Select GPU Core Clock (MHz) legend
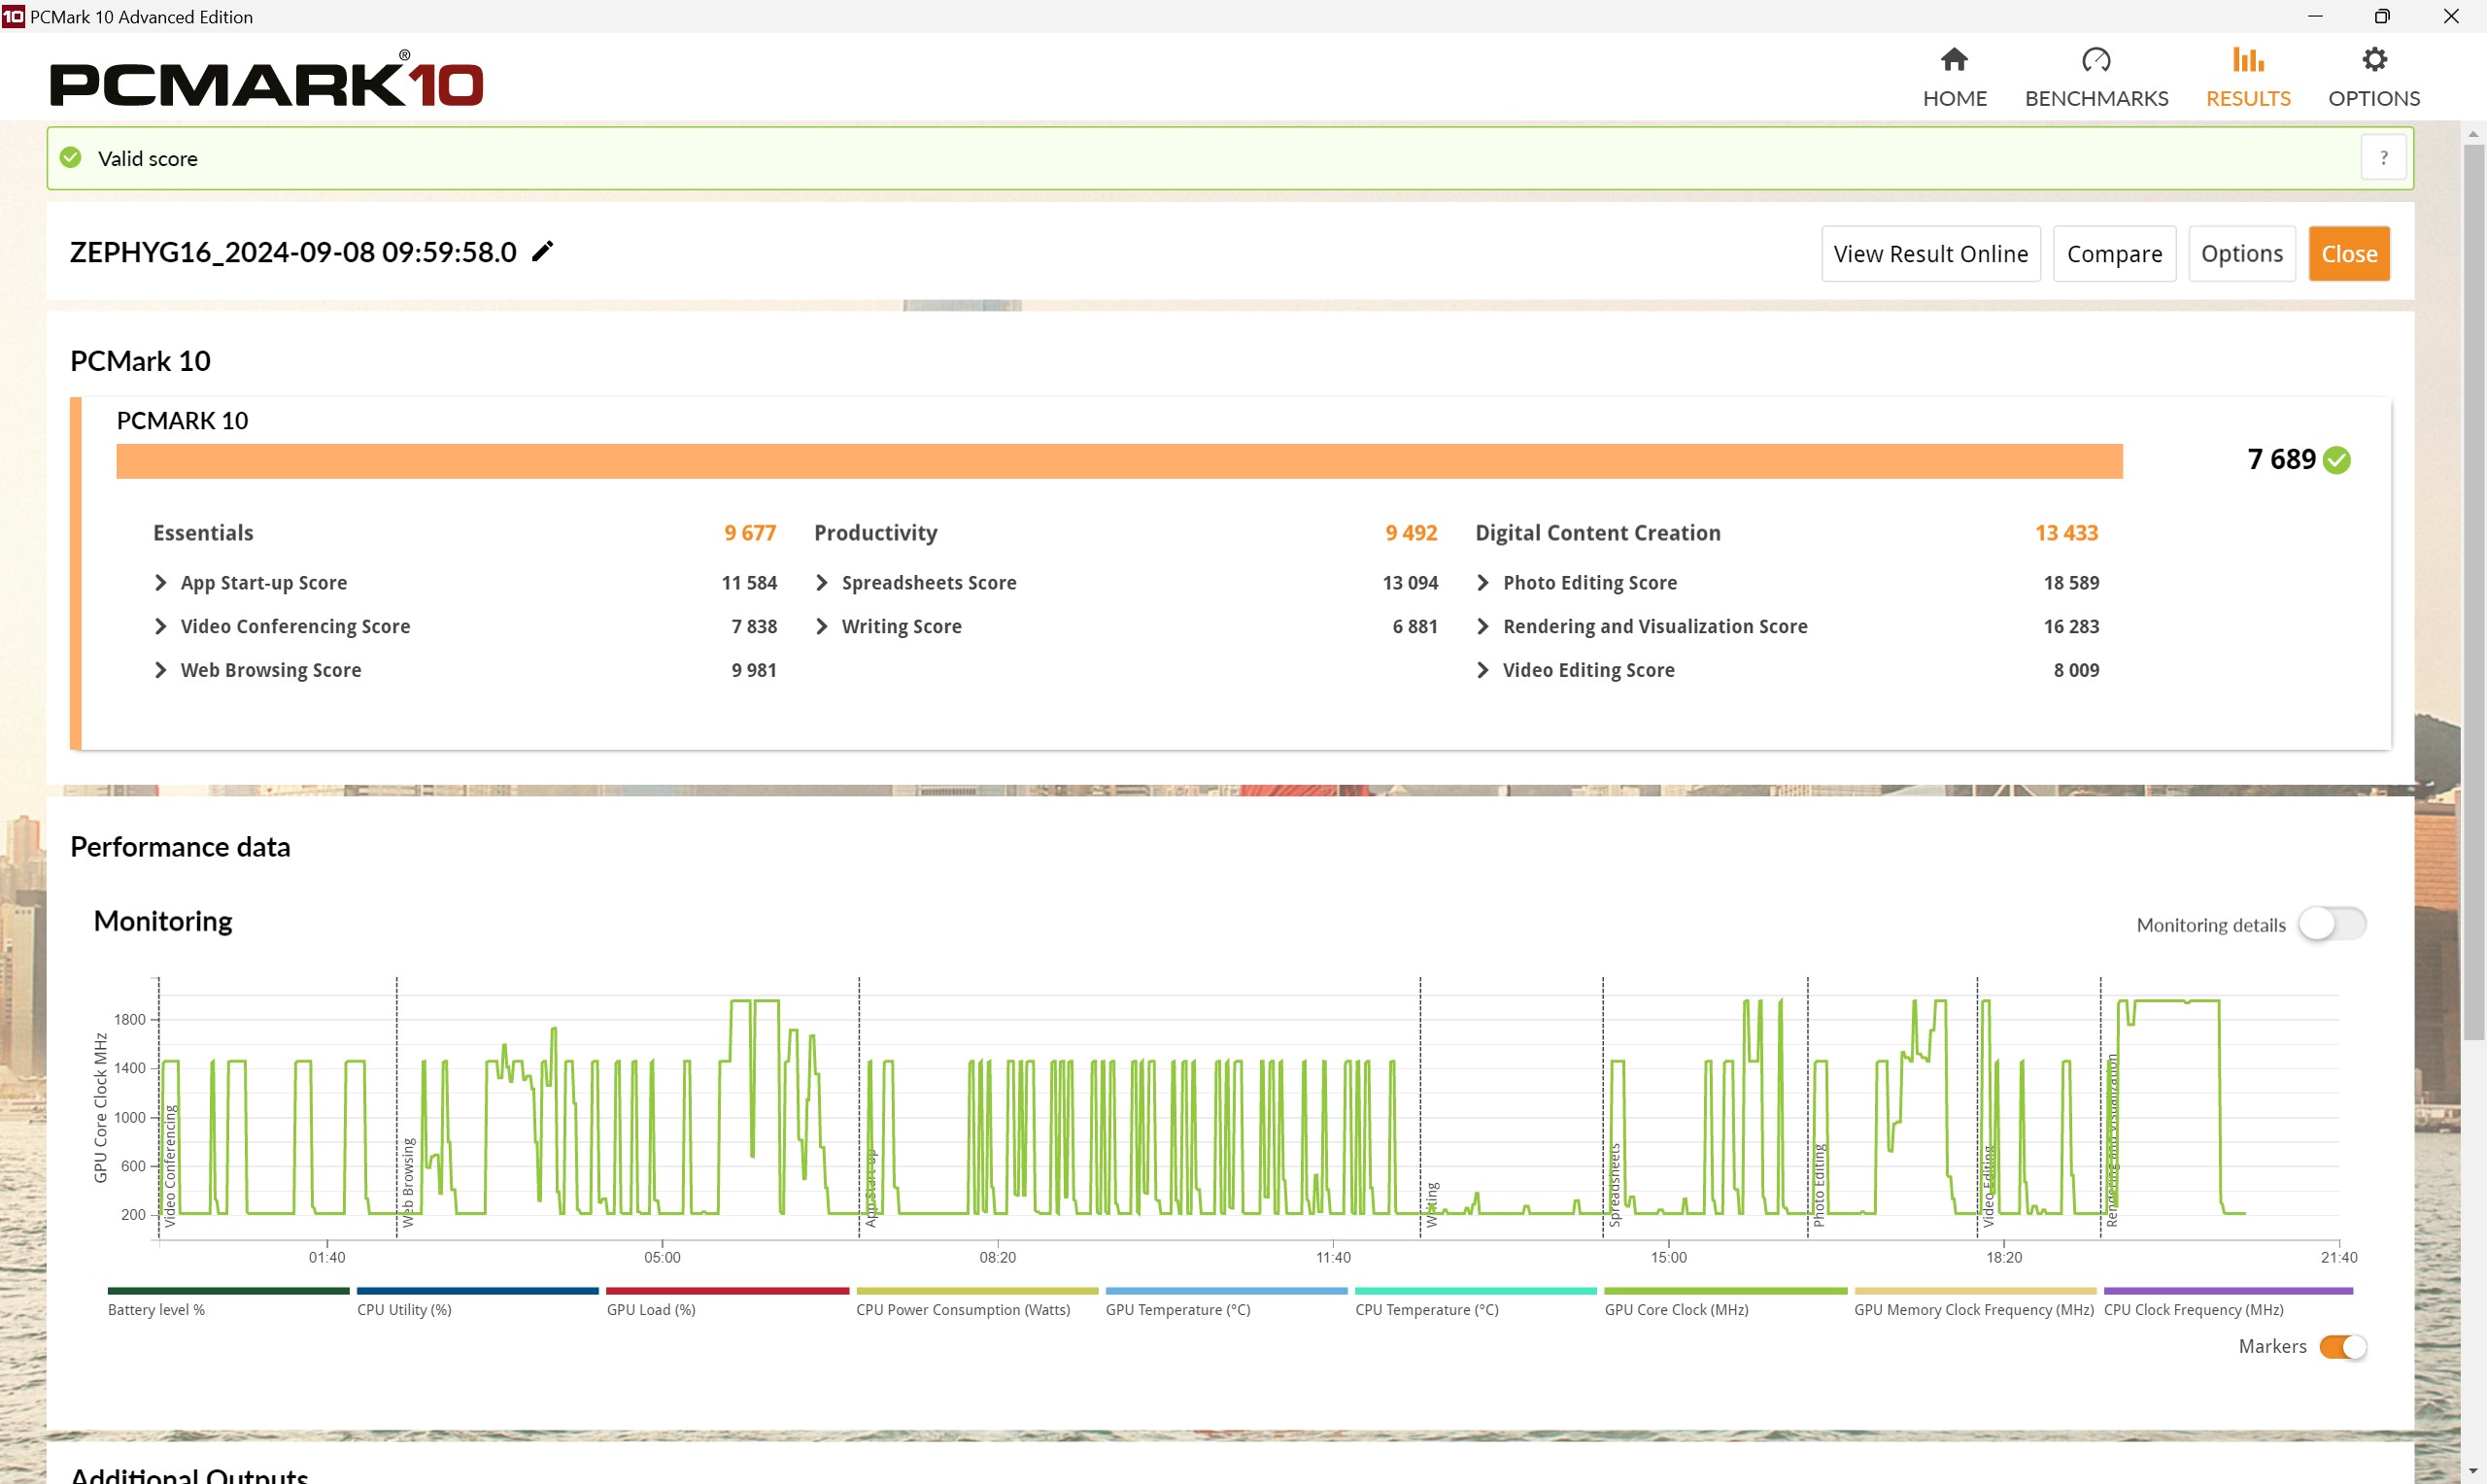 point(1725,1303)
